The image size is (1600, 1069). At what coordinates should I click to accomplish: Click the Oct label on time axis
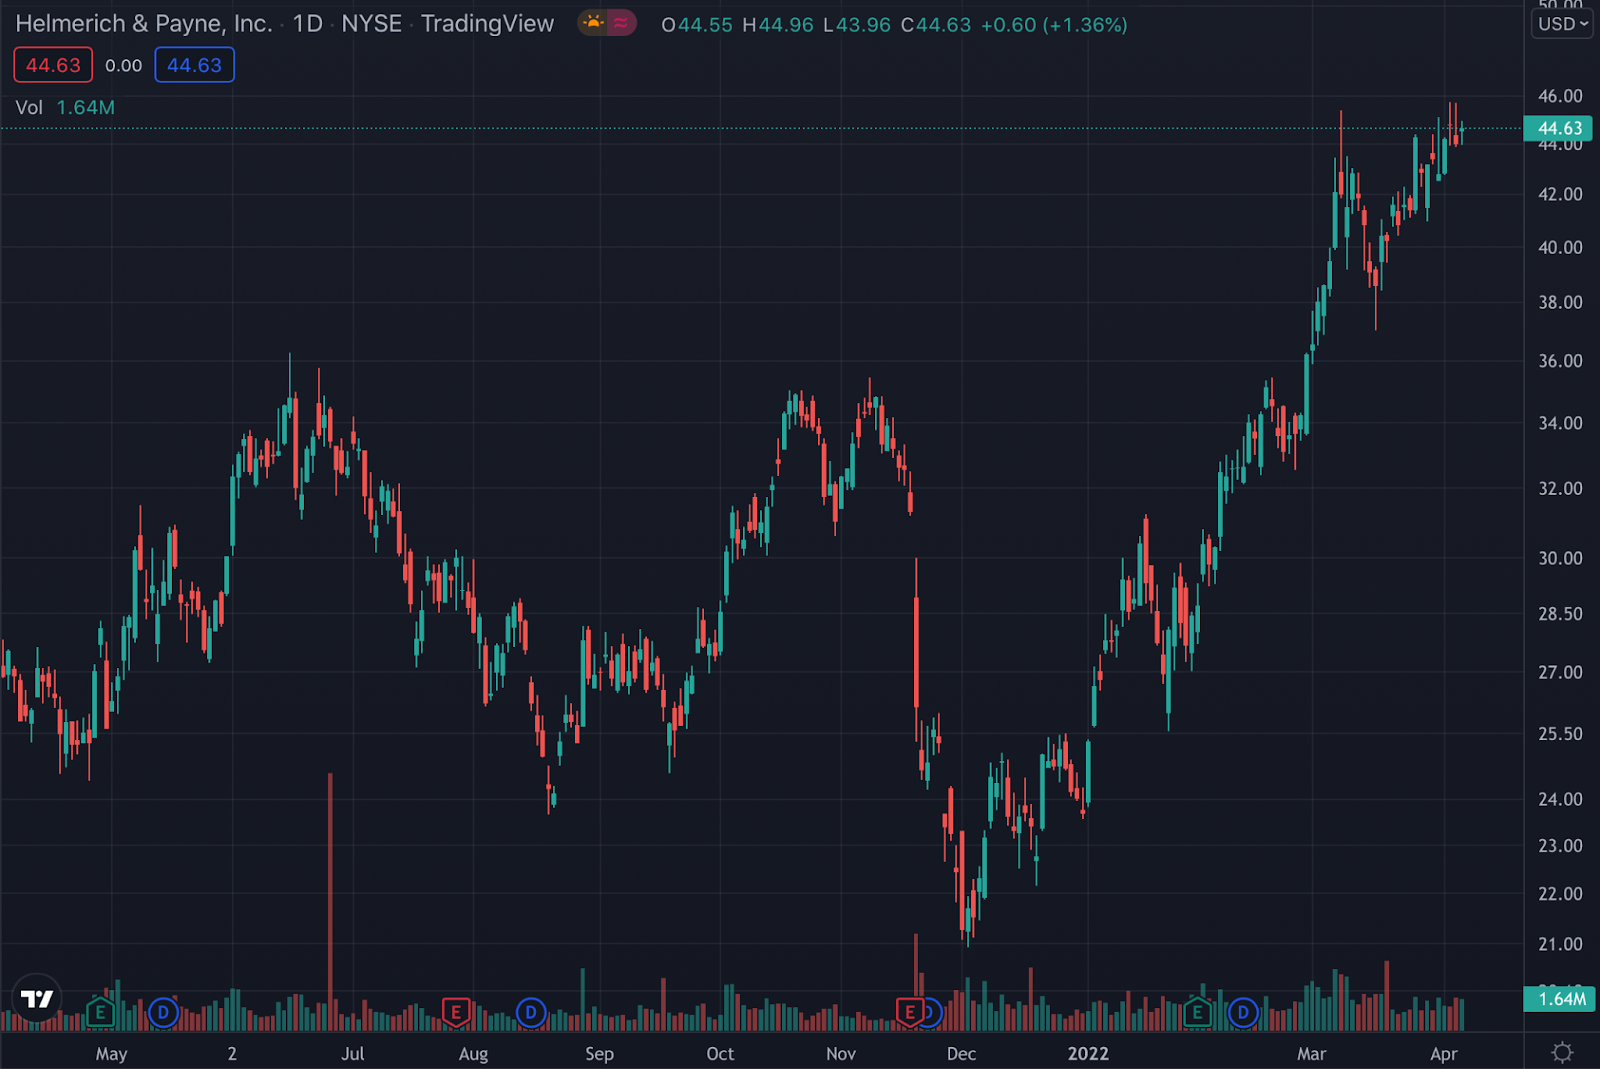click(x=720, y=1054)
